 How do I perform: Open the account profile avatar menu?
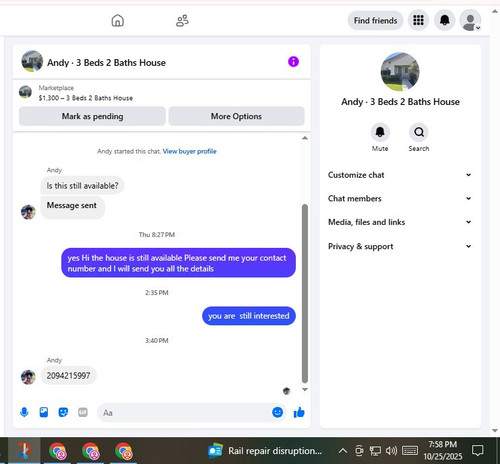pos(470,20)
